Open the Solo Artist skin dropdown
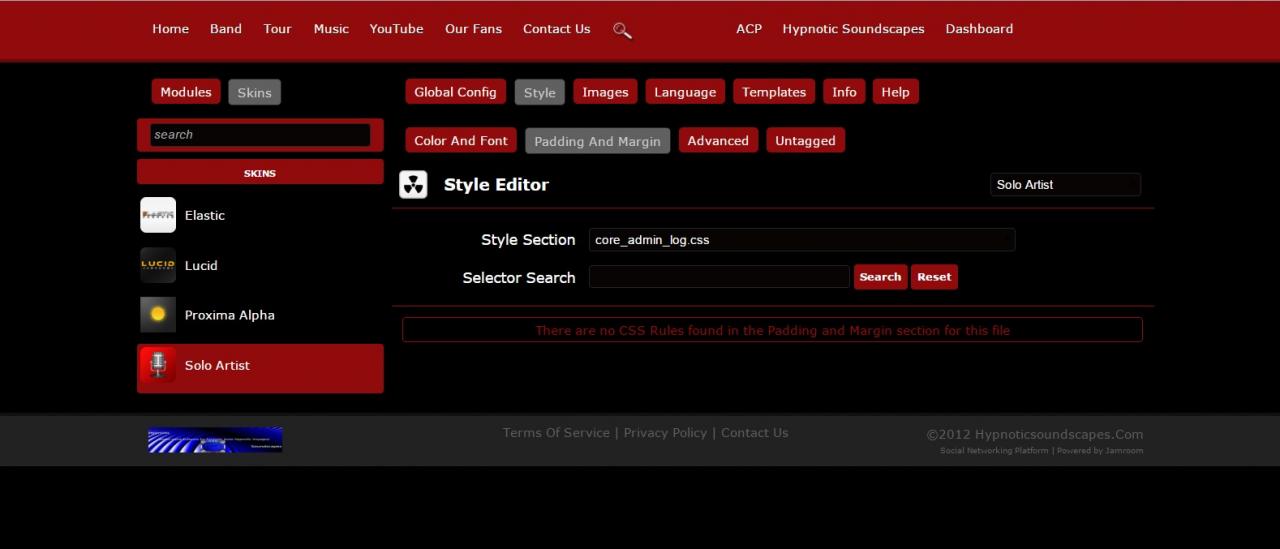 coord(1064,185)
